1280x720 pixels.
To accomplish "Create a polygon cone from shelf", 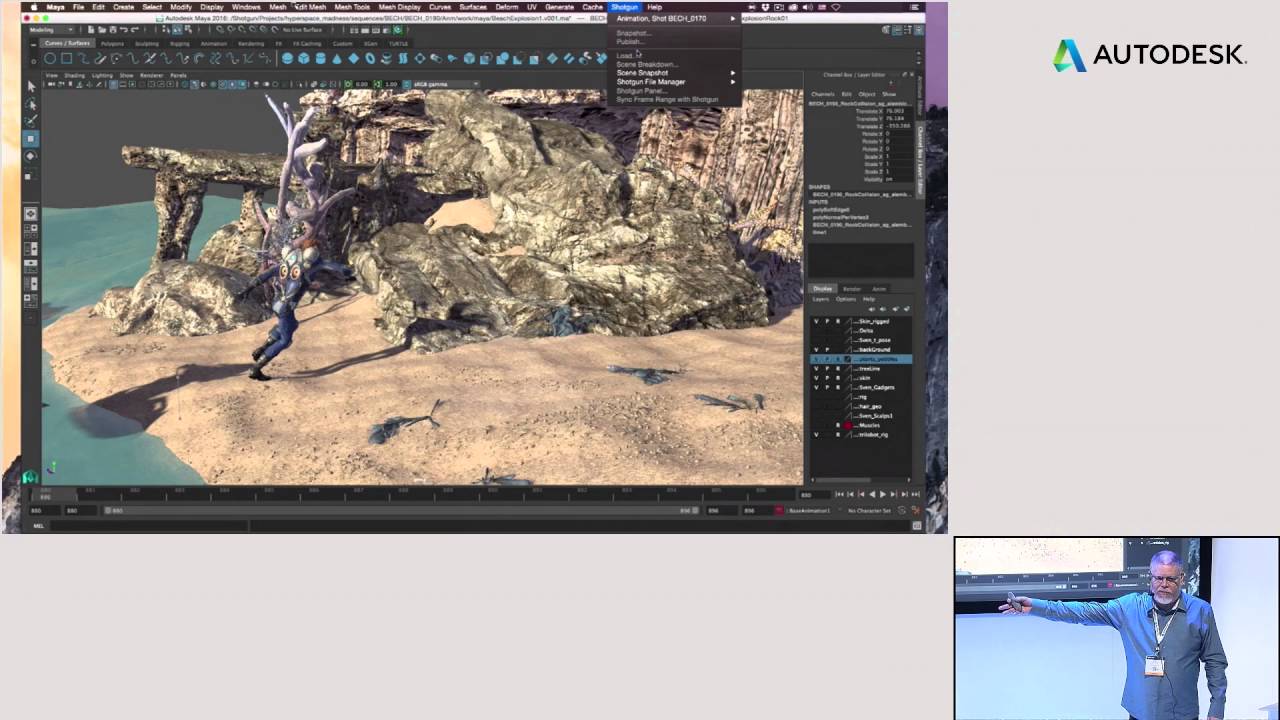I will coord(336,59).
